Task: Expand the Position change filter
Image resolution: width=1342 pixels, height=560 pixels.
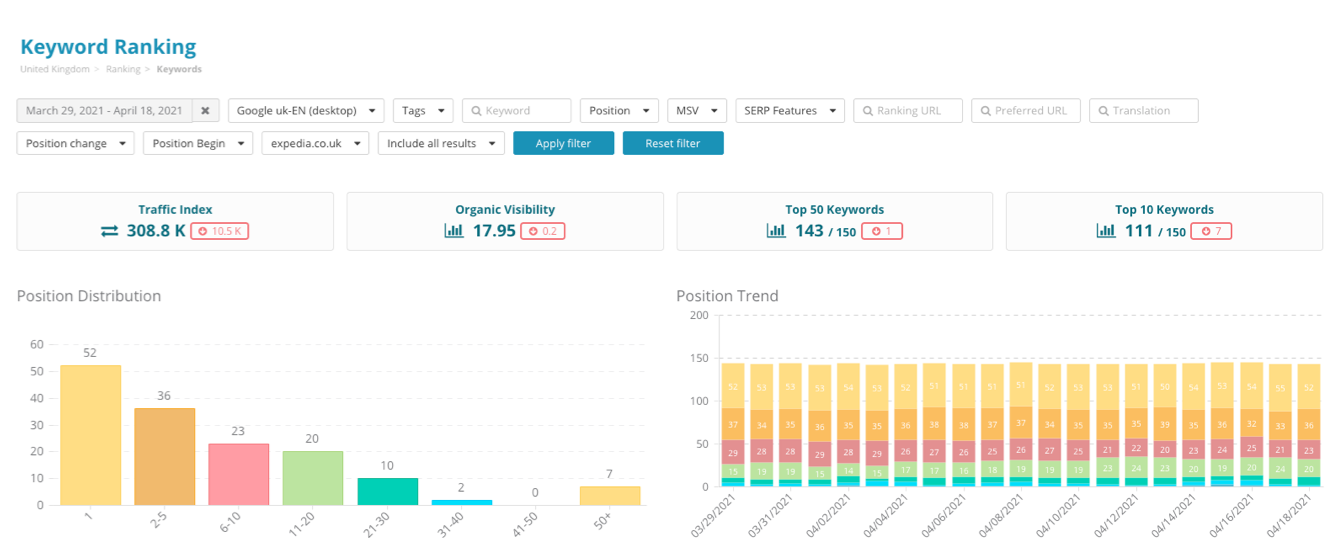Action: click(75, 144)
